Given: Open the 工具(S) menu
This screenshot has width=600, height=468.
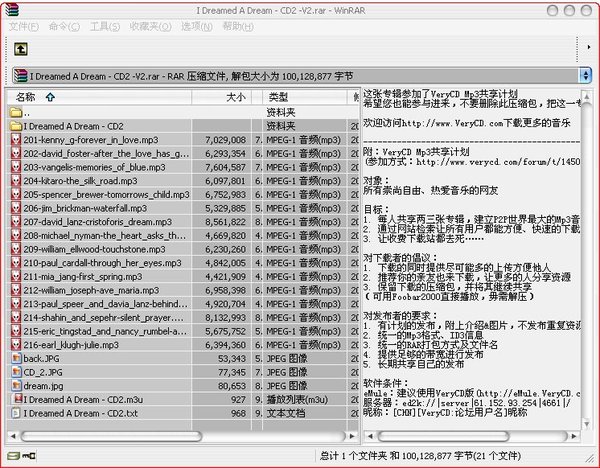Looking at the screenshot, I should point(105,26).
